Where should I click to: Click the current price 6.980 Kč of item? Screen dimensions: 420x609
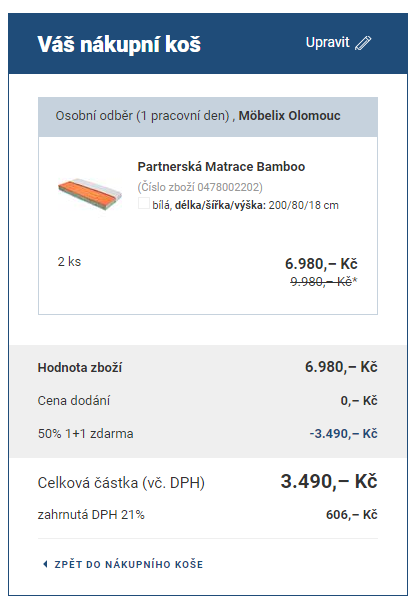321,264
